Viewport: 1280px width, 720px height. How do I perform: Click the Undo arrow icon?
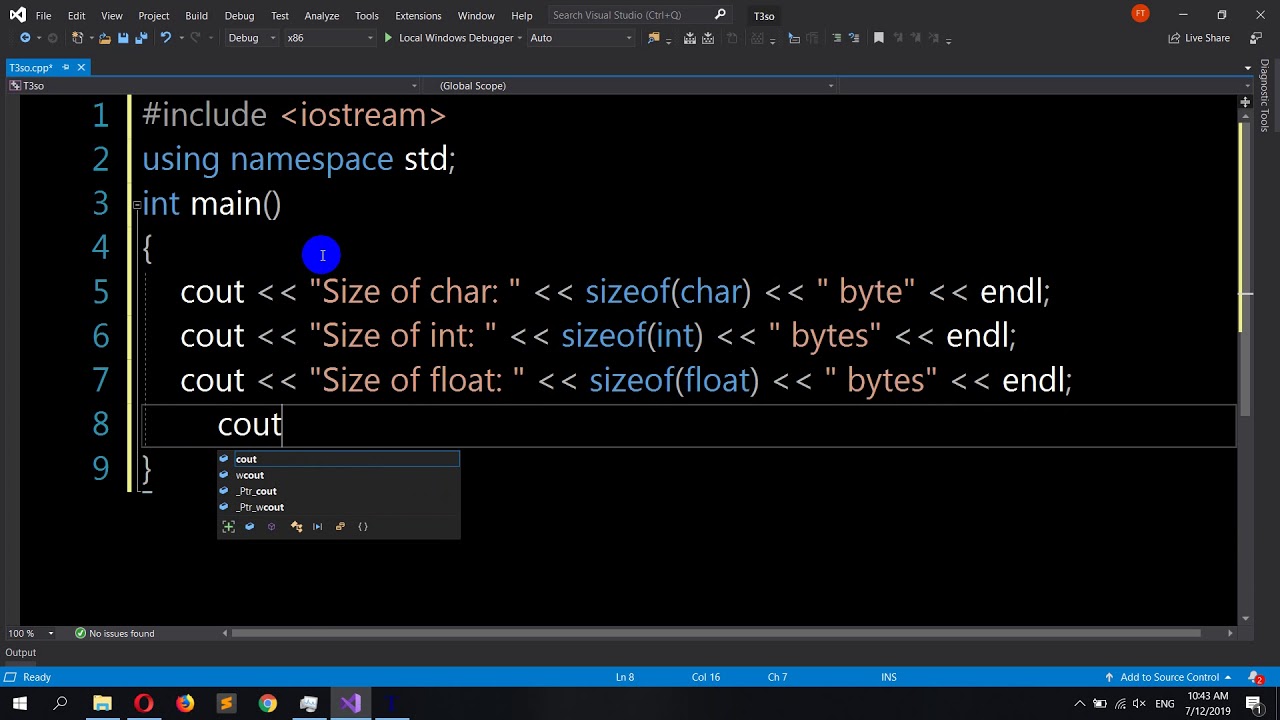pos(165,38)
